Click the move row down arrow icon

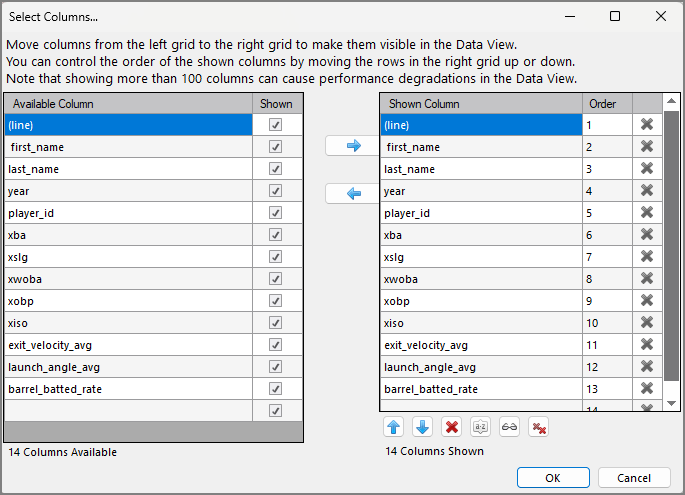pos(423,427)
